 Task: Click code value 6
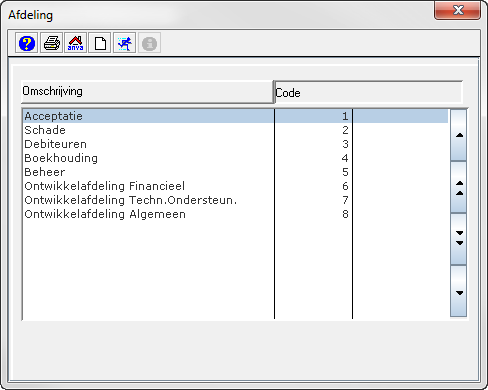pos(345,186)
